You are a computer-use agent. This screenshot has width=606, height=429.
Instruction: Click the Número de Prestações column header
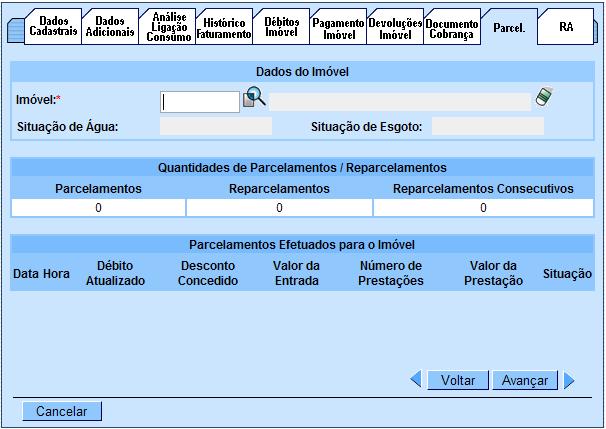coord(391,273)
